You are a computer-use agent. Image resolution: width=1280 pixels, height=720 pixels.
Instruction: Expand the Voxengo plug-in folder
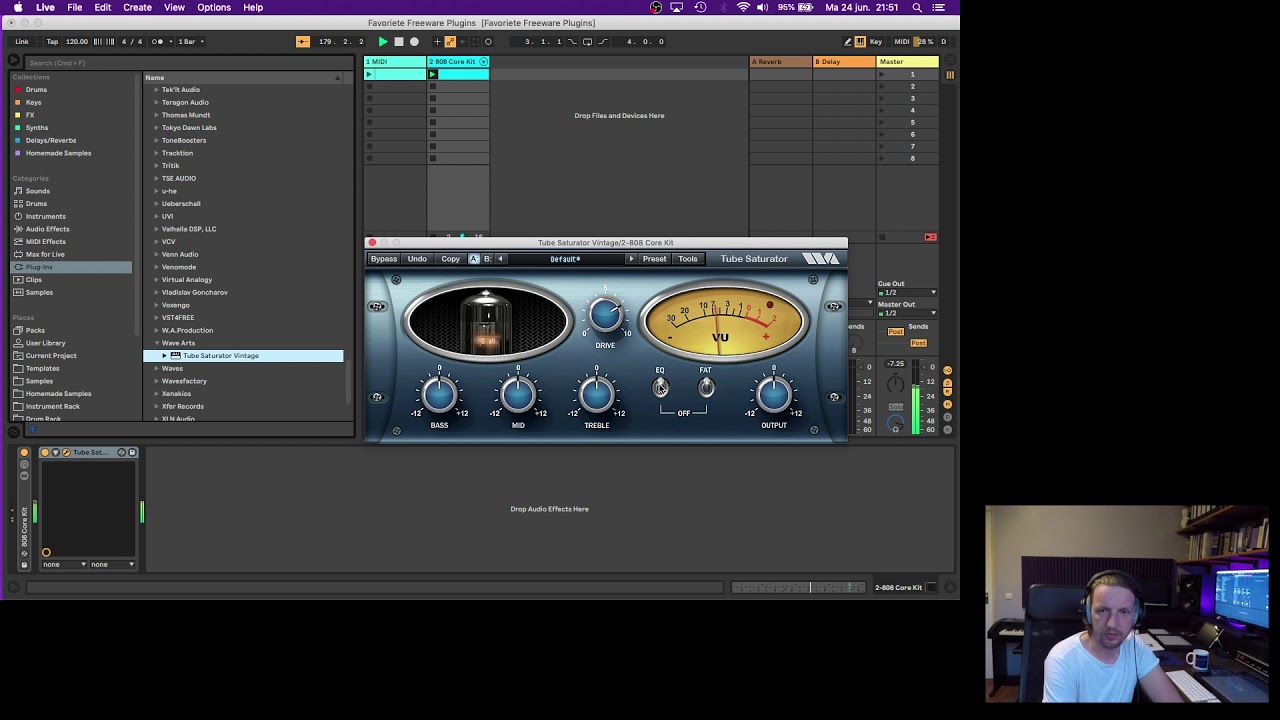point(157,305)
